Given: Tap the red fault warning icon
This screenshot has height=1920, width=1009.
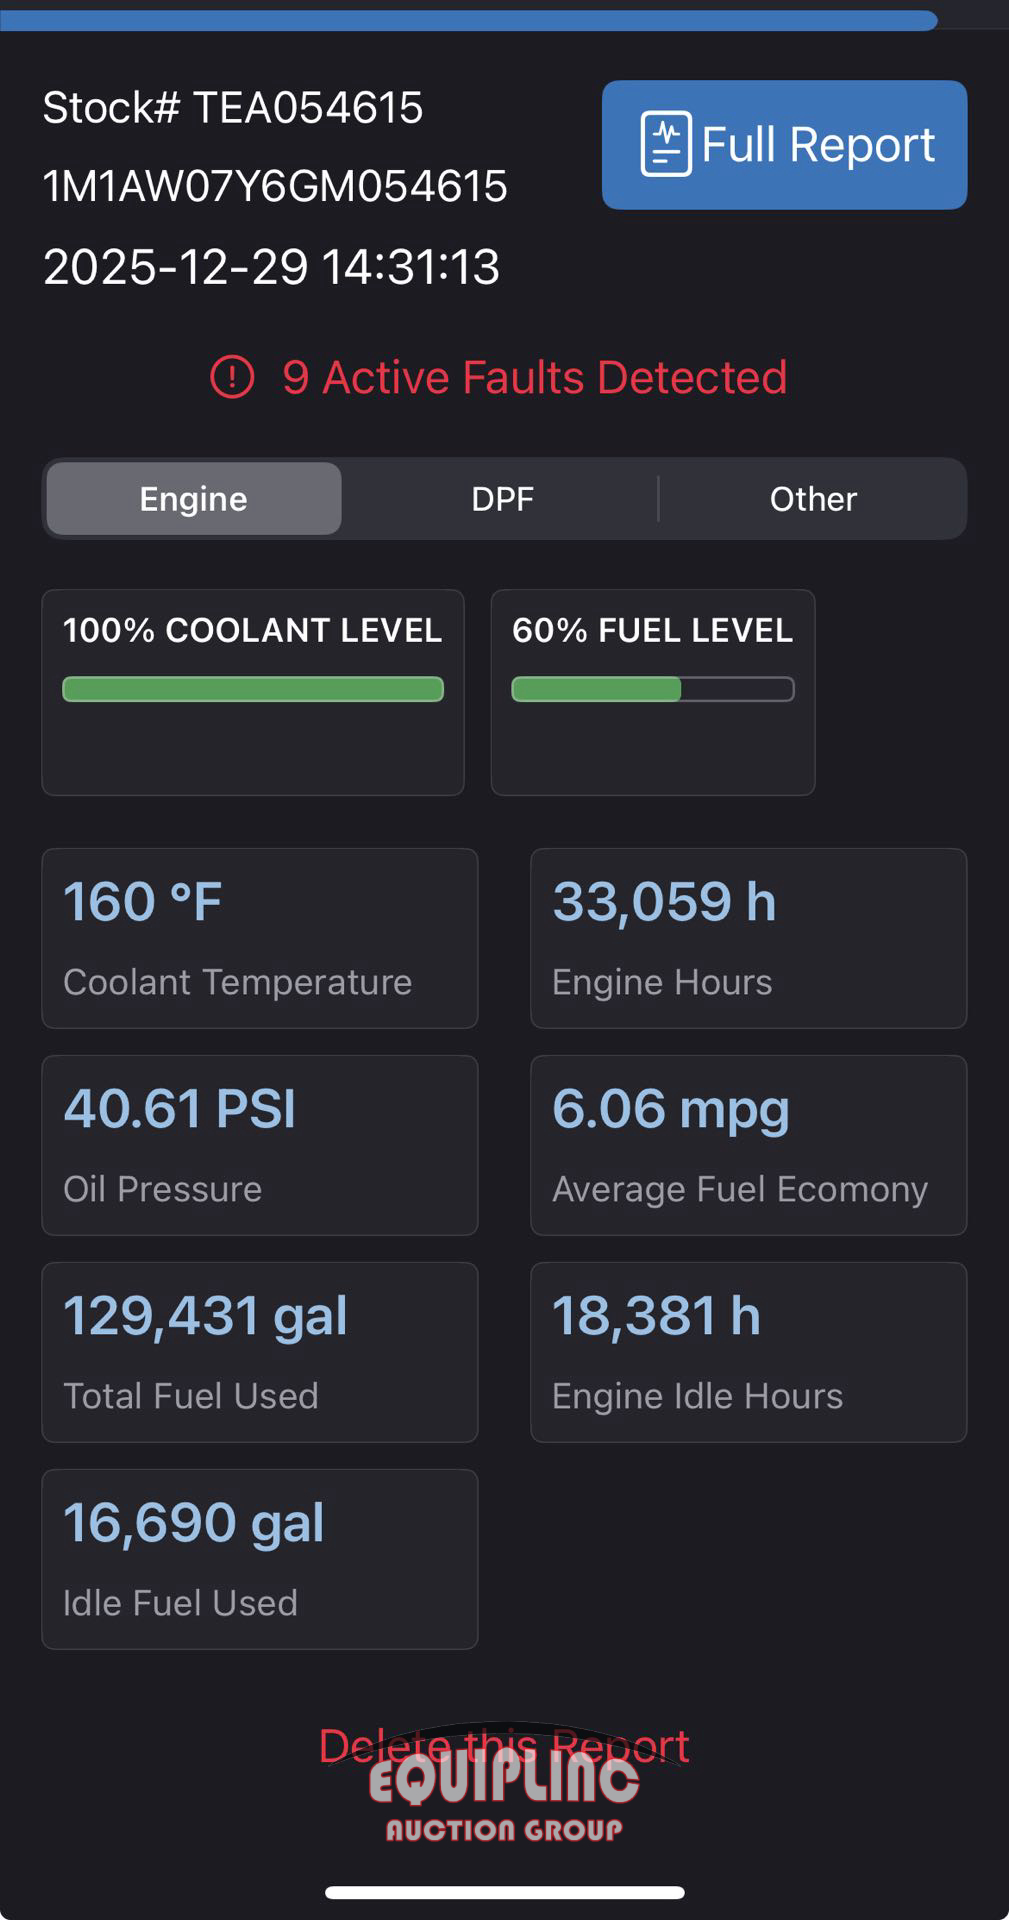Looking at the screenshot, I should click(x=232, y=378).
